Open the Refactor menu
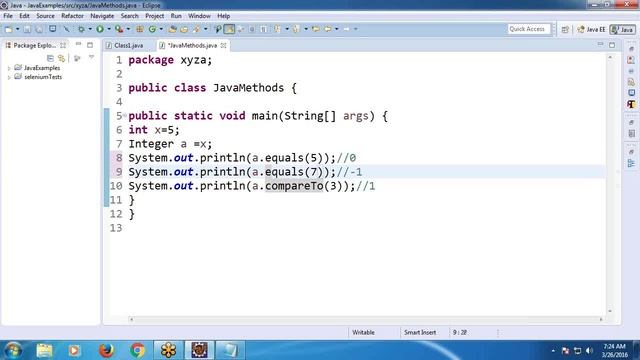The height and width of the screenshot is (360, 640). (x=72, y=16)
